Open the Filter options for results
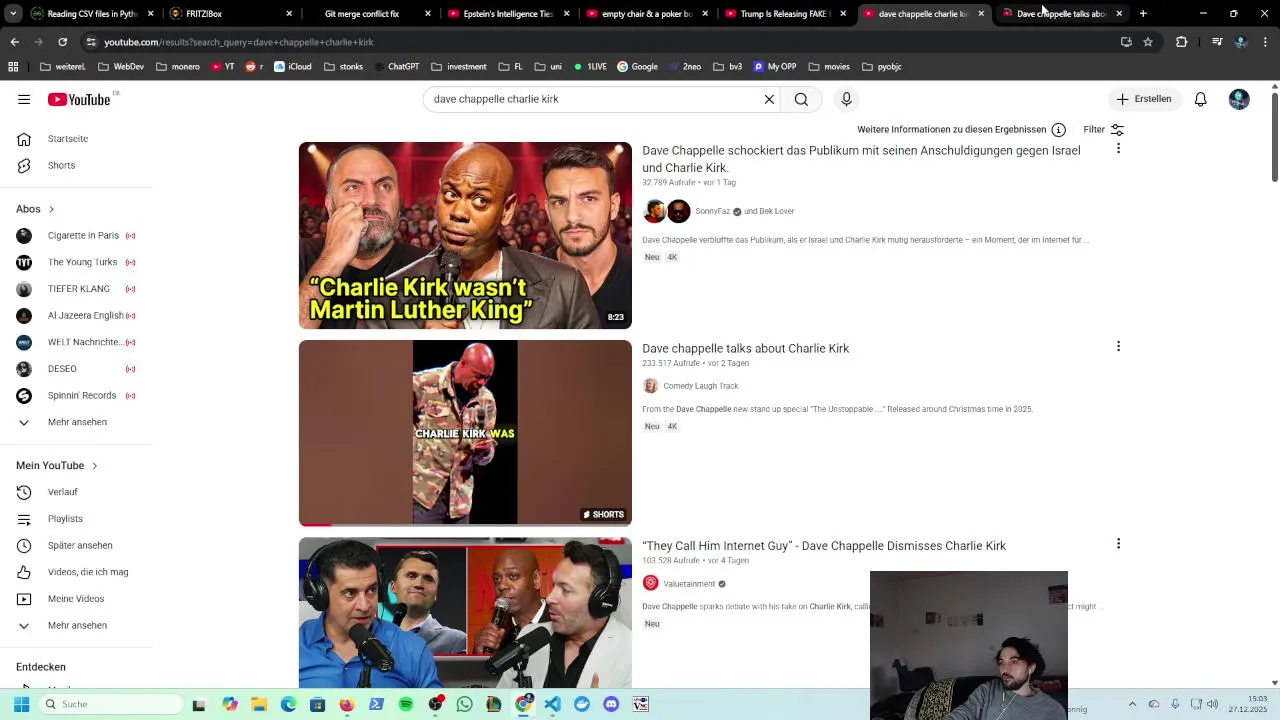This screenshot has height=720, width=1280. point(1104,130)
